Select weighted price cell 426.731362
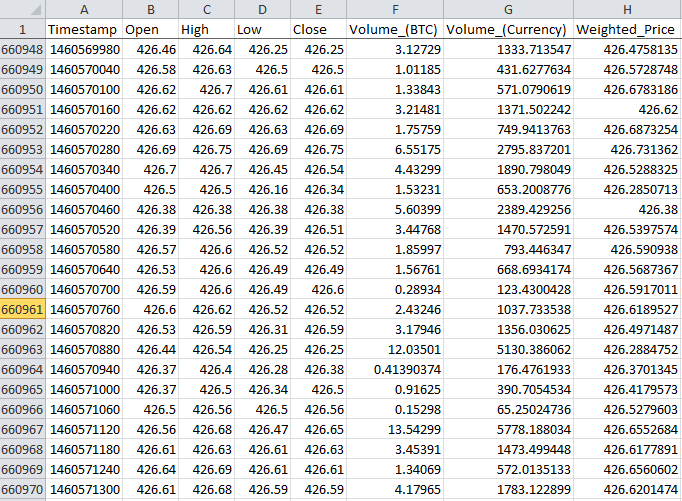 (x=628, y=150)
